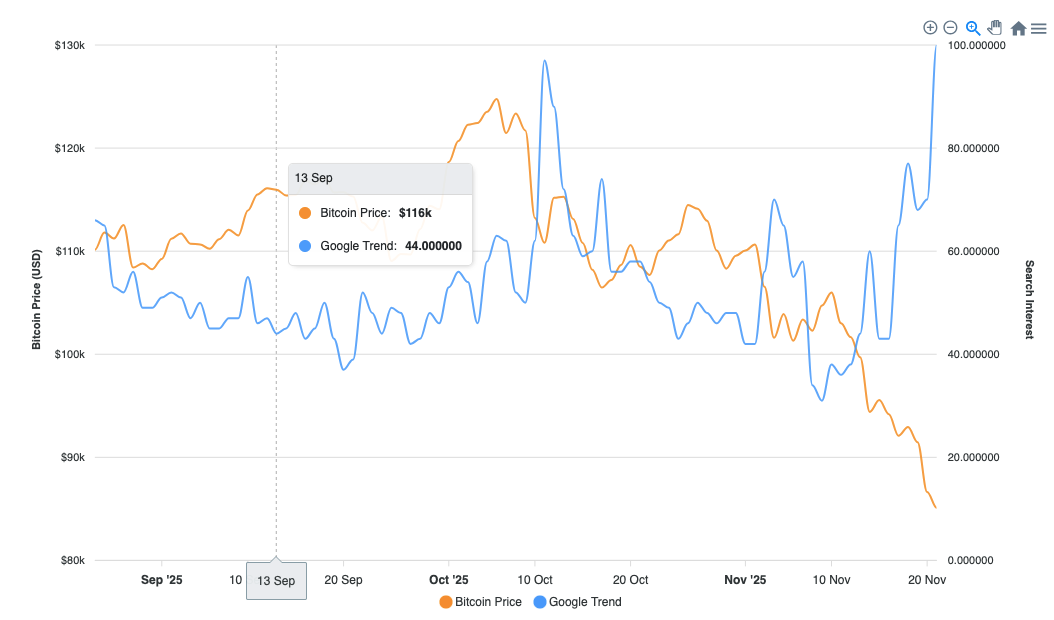
Task: Open export options from the hamburger icon
Action: click(x=1038, y=27)
